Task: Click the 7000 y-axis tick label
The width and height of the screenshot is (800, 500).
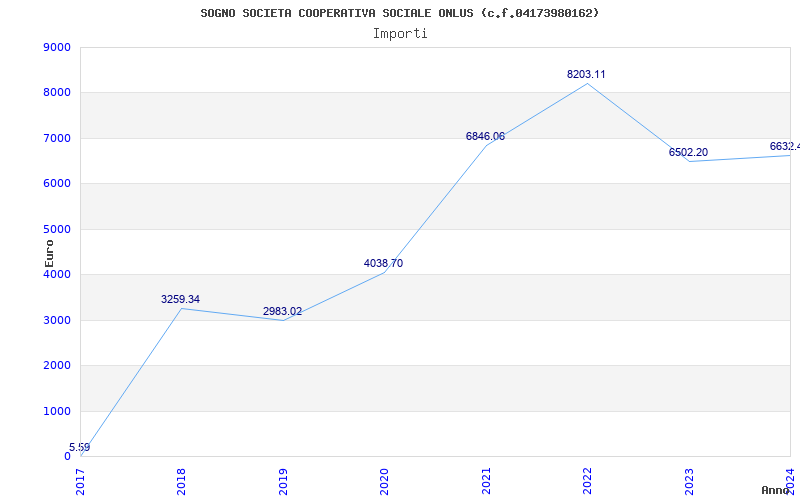Action: [57, 138]
